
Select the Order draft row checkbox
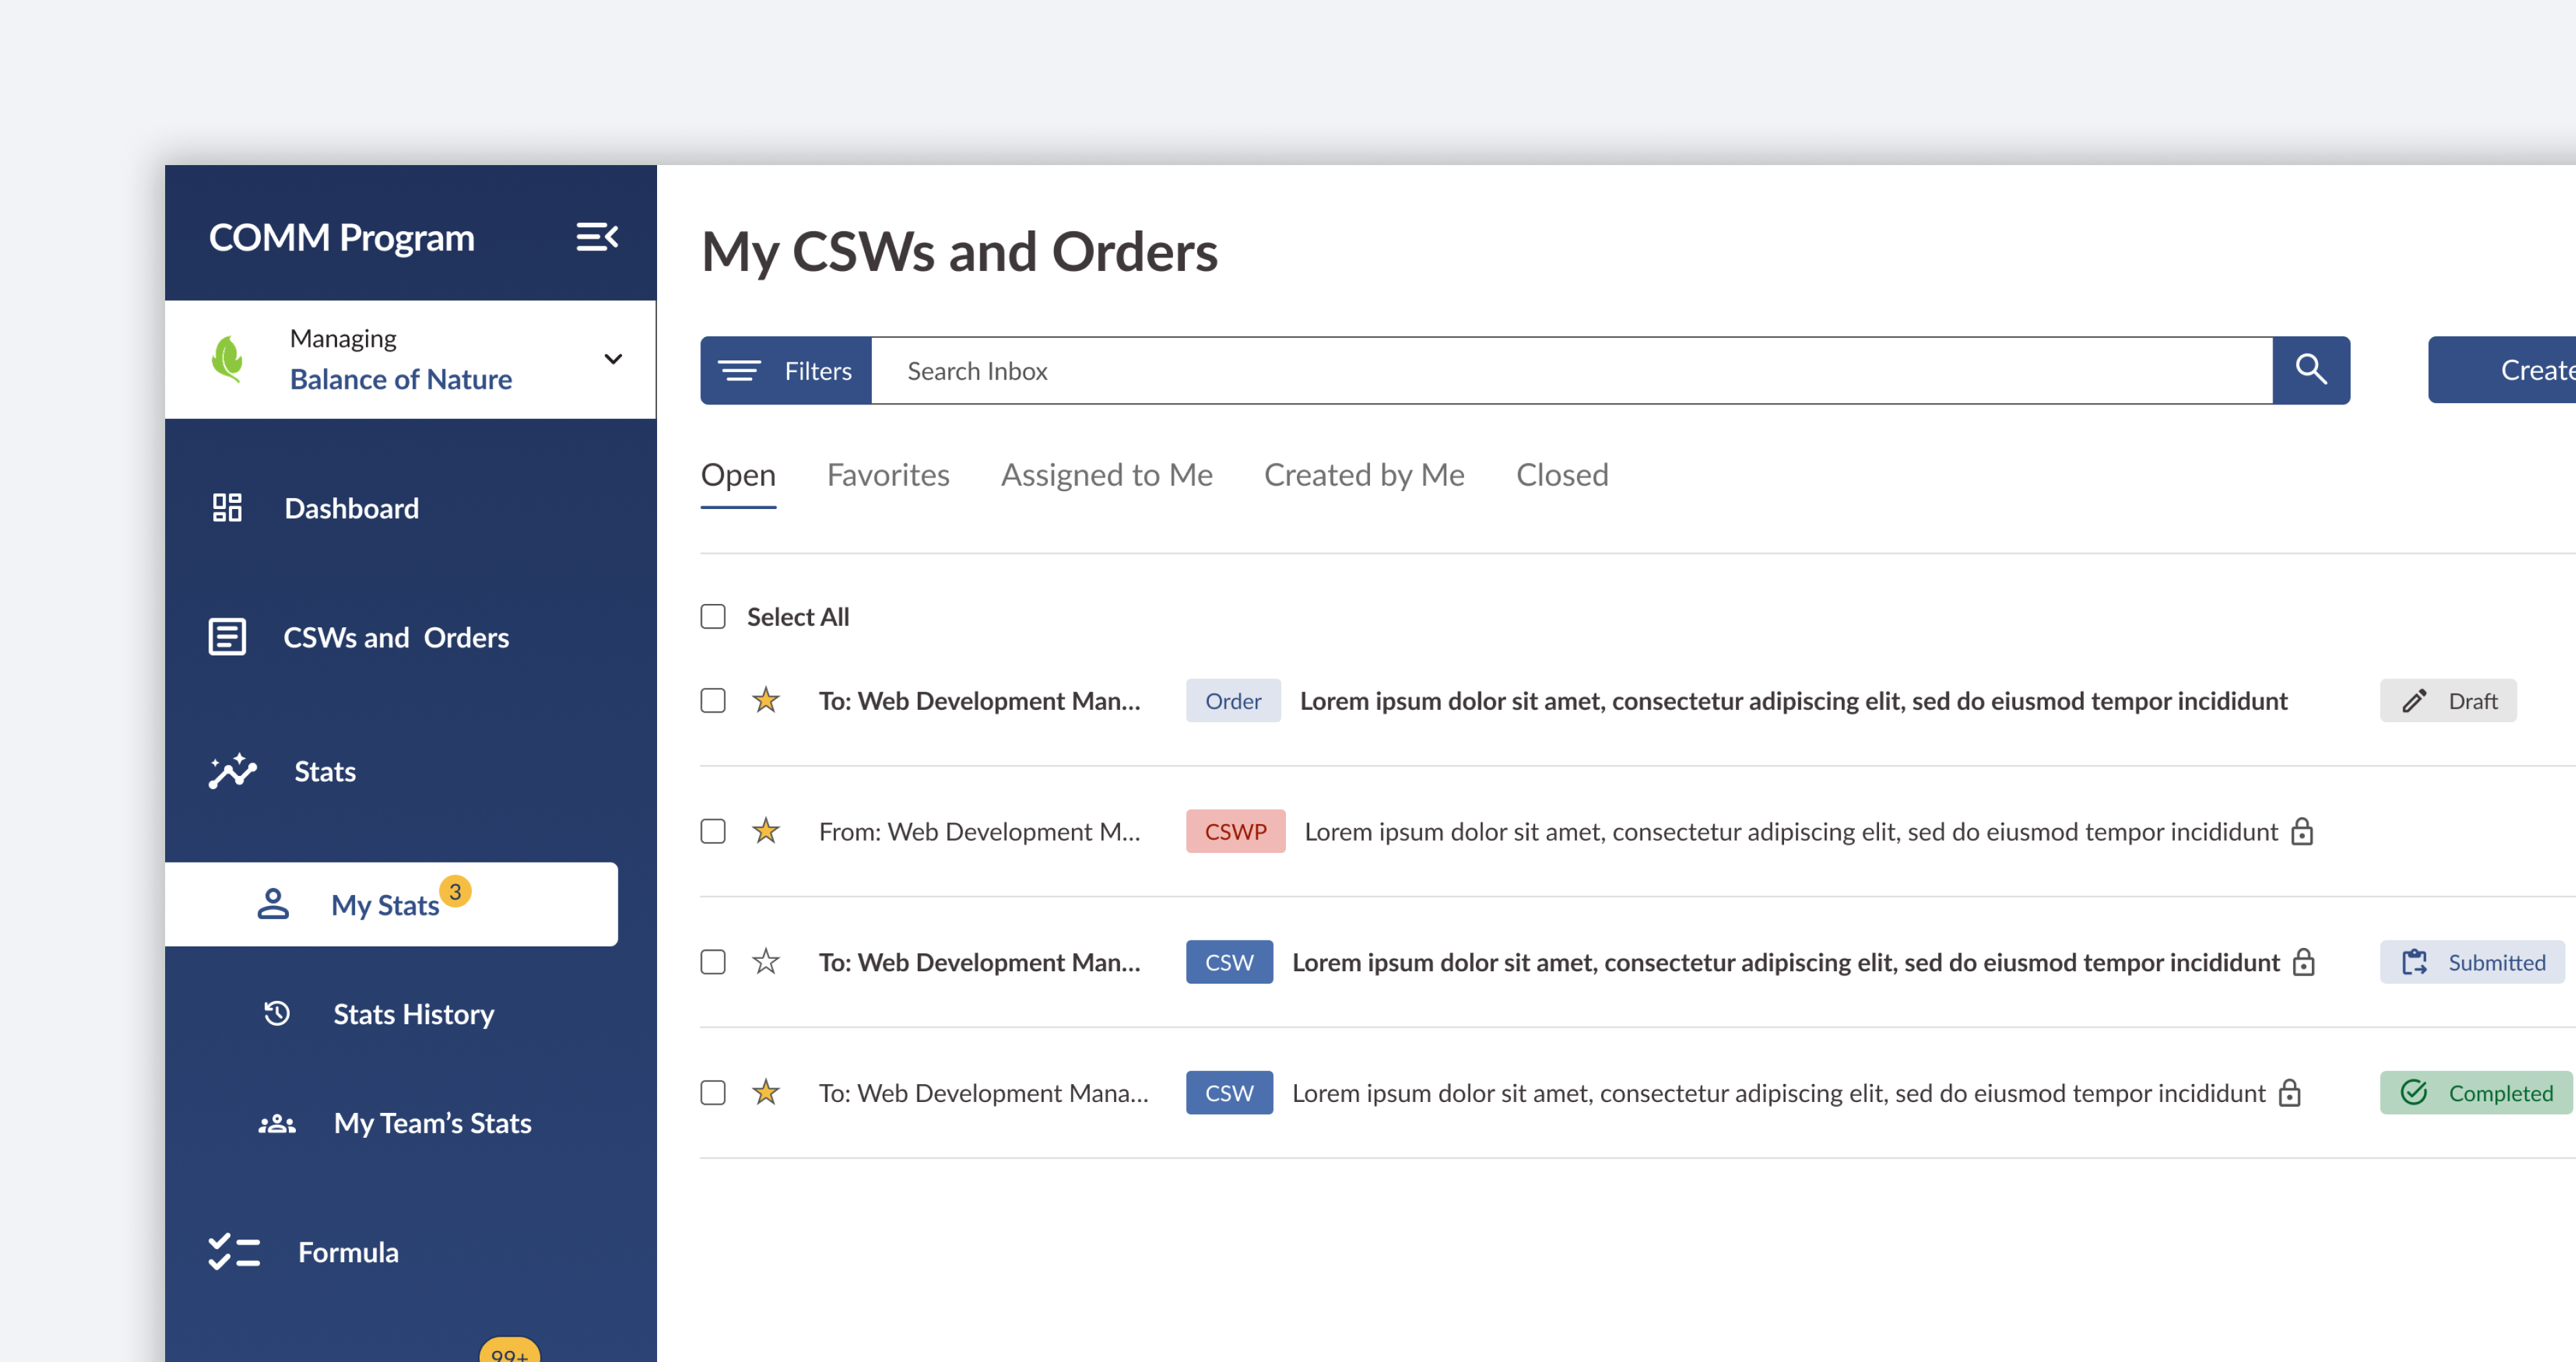pos(713,700)
